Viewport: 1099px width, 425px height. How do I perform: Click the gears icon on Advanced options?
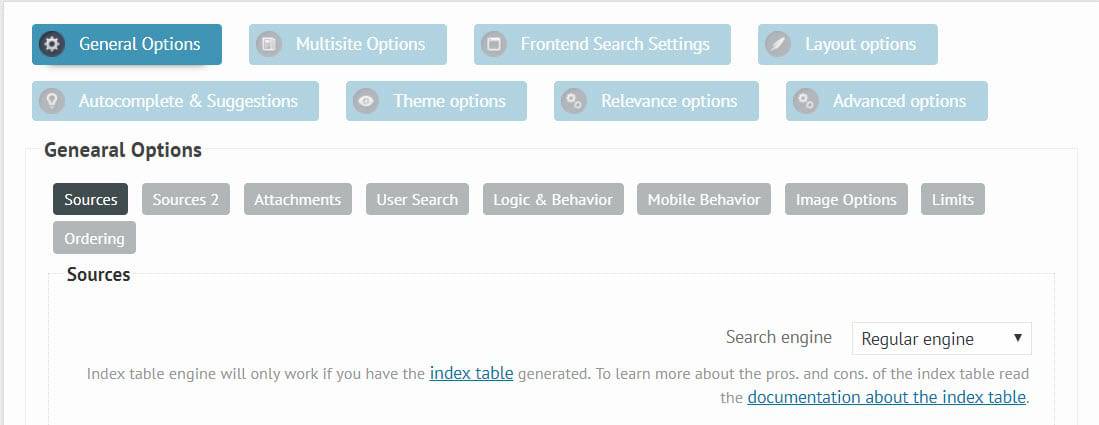[806, 101]
